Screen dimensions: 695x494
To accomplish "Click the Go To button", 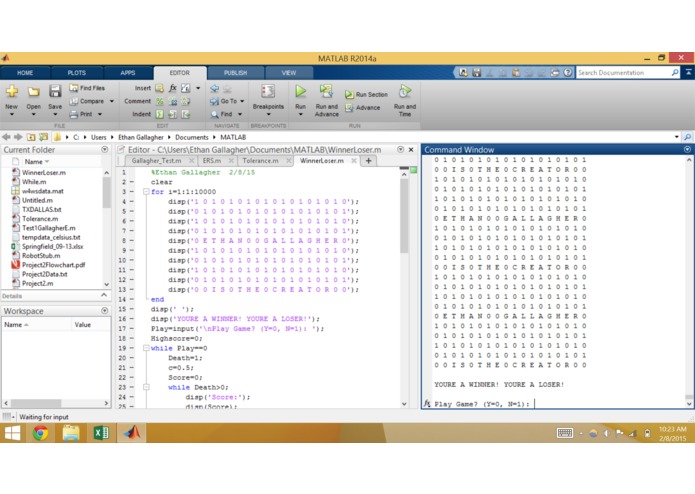I will click(x=224, y=101).
